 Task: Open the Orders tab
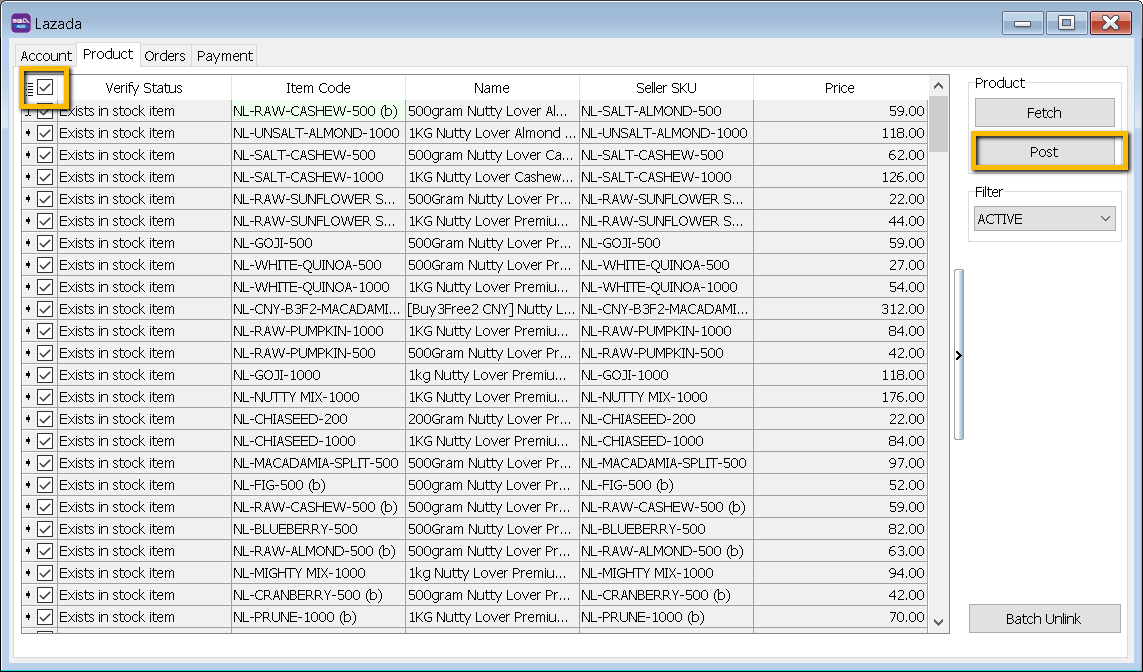point(165,56)
